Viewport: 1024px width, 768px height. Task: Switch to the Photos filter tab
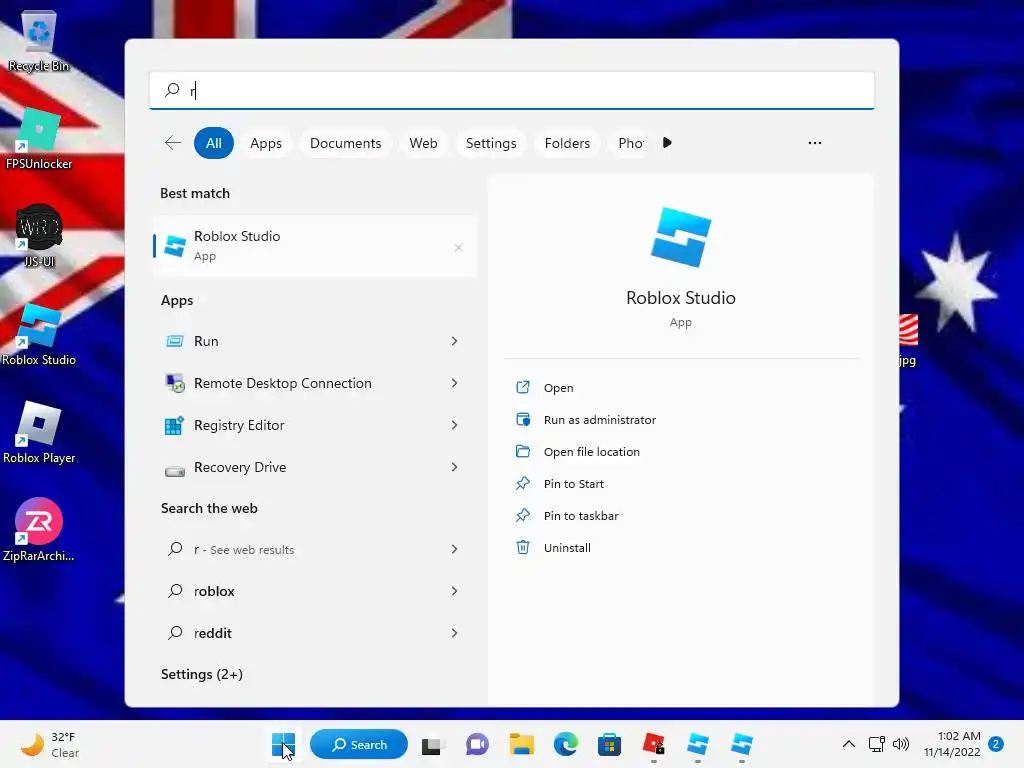click(630, 143)
